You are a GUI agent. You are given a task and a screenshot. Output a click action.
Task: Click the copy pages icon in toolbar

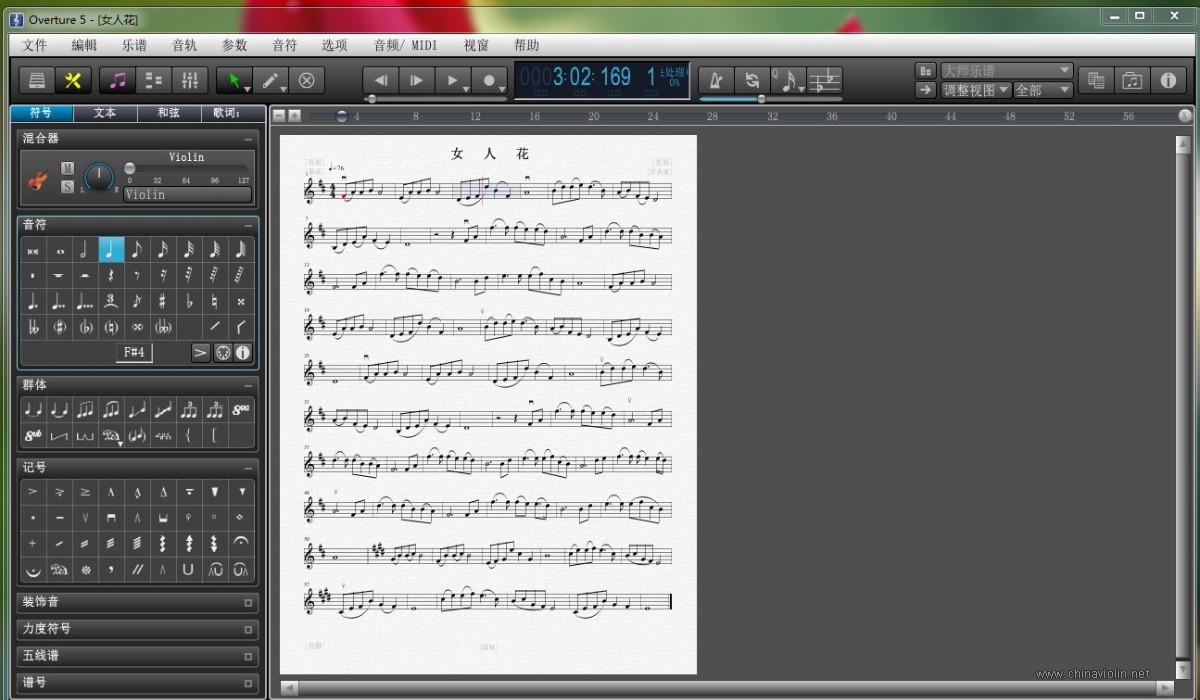[x=1096, y=81]
